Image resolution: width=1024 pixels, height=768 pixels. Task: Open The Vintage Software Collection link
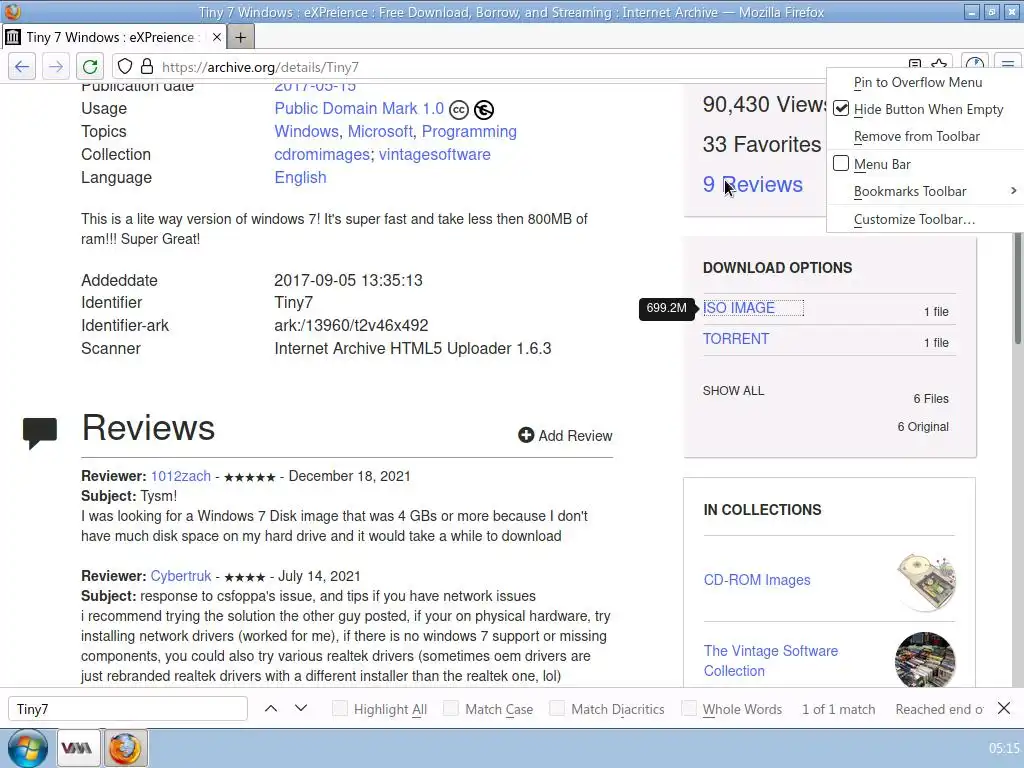771,661
